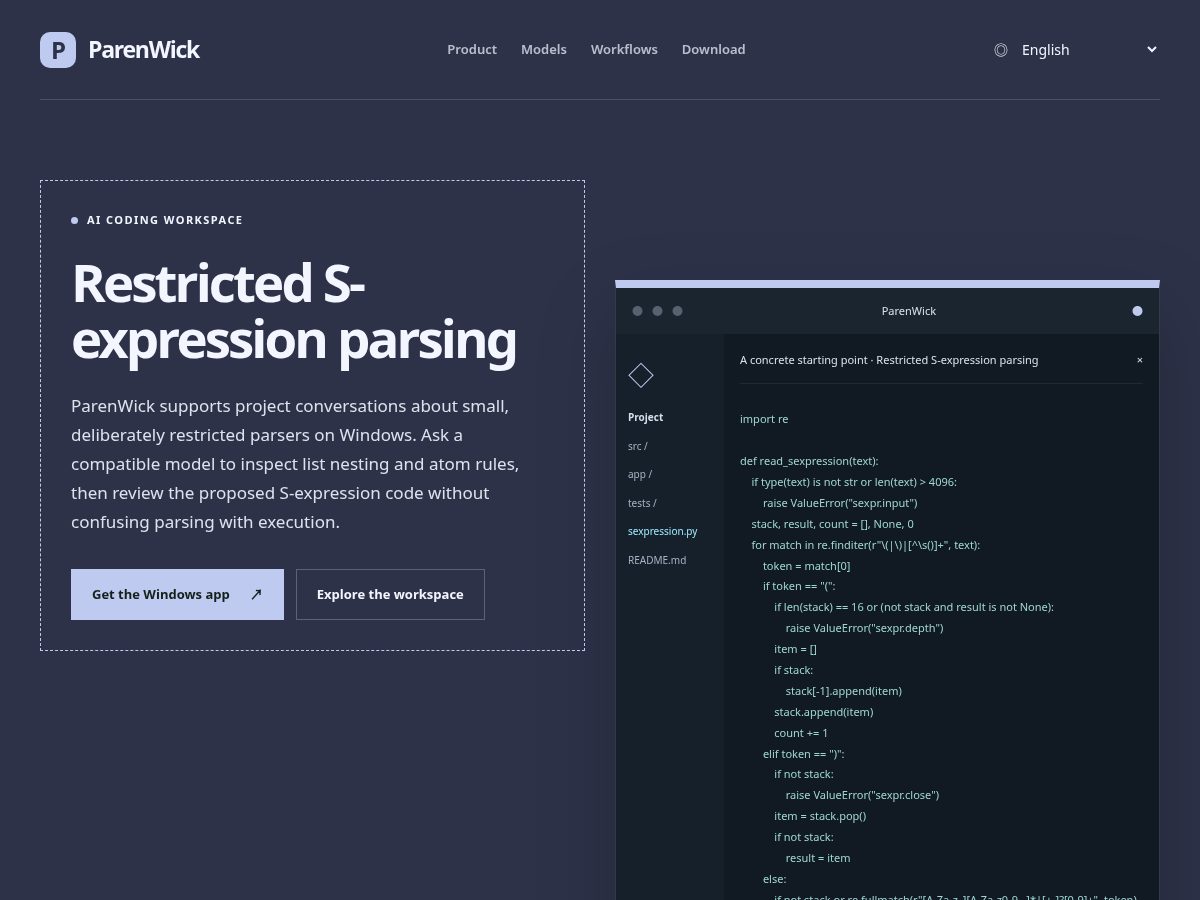
Task: Click the raise ValueError("sexpr.close") line
Action: pos(862,795)
